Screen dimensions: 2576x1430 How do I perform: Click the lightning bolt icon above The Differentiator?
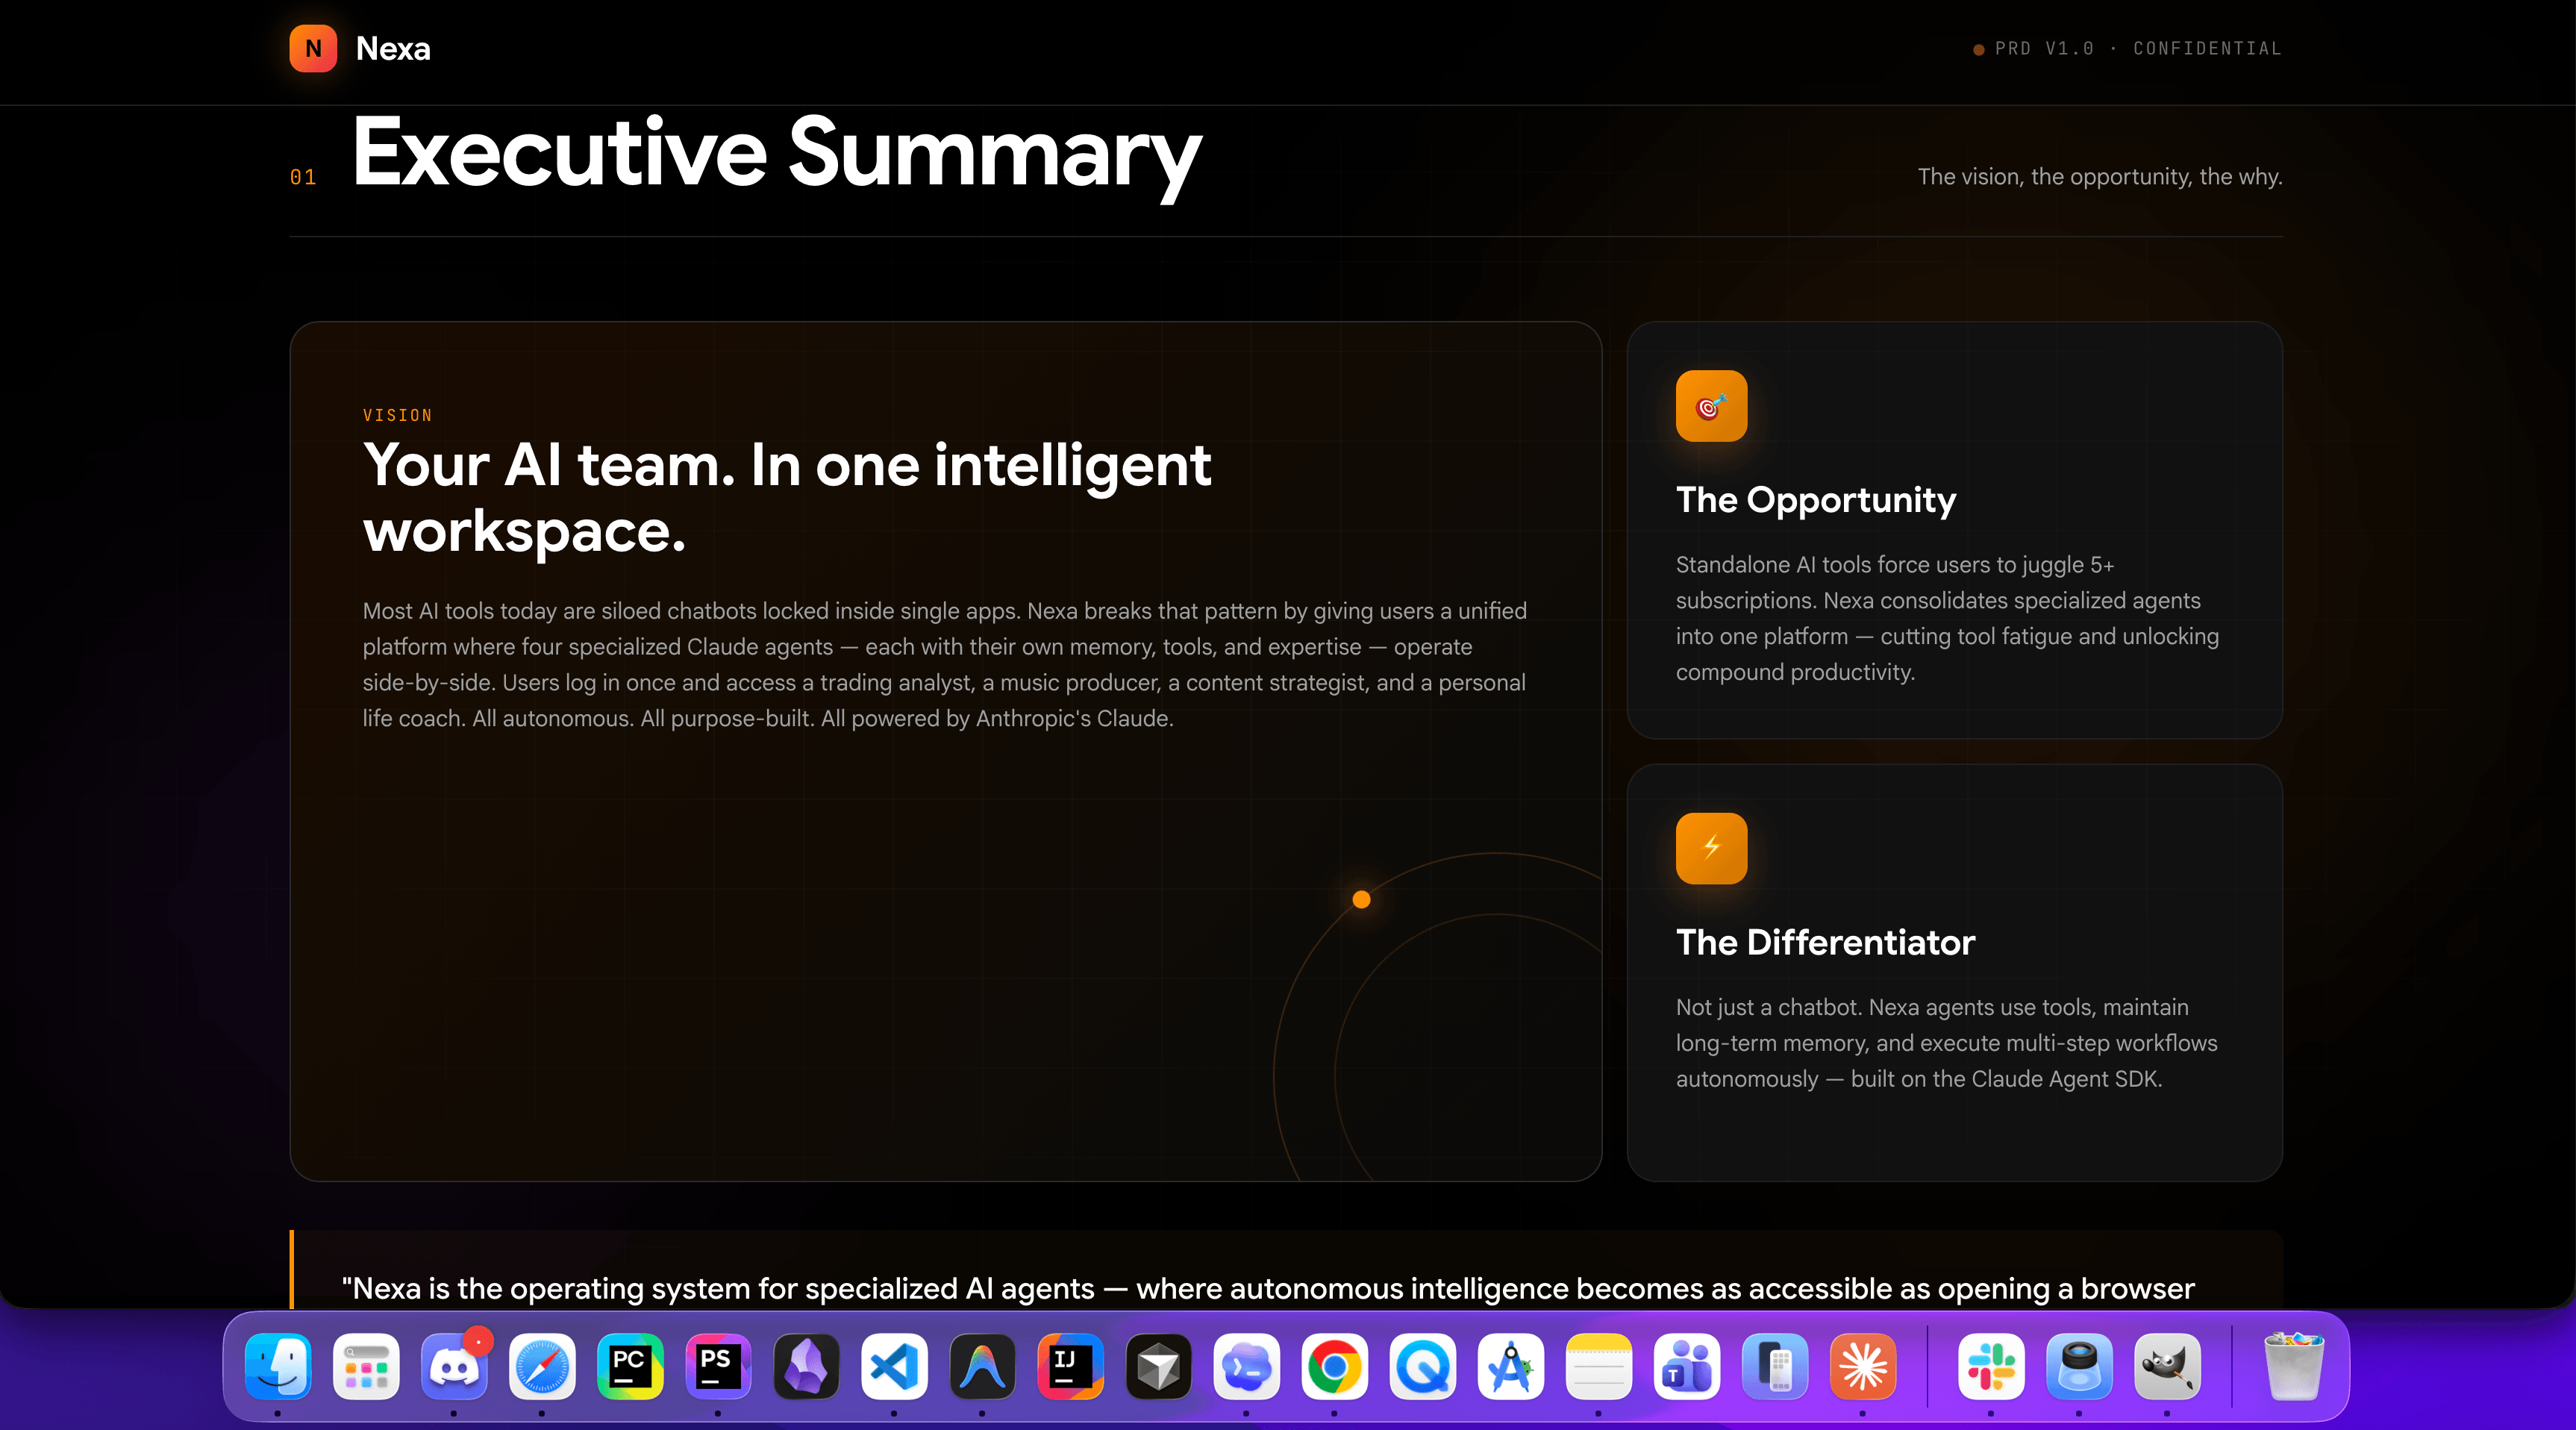pyautogui.click(x=1711, y=848)
